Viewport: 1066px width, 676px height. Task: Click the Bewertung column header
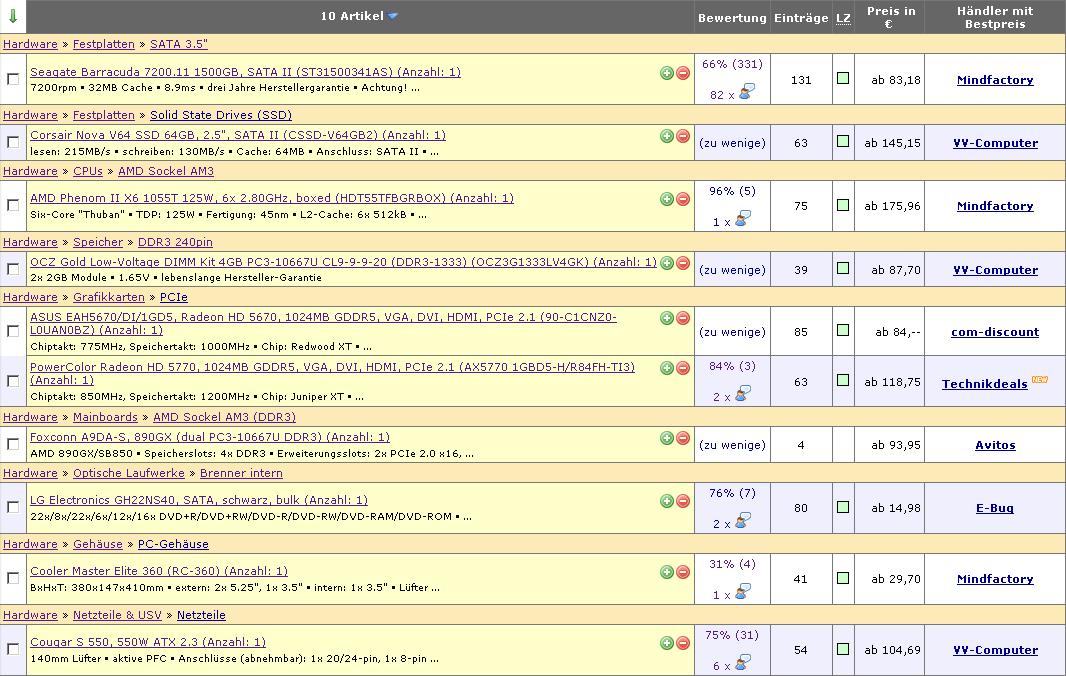click(x=732, y=18)
